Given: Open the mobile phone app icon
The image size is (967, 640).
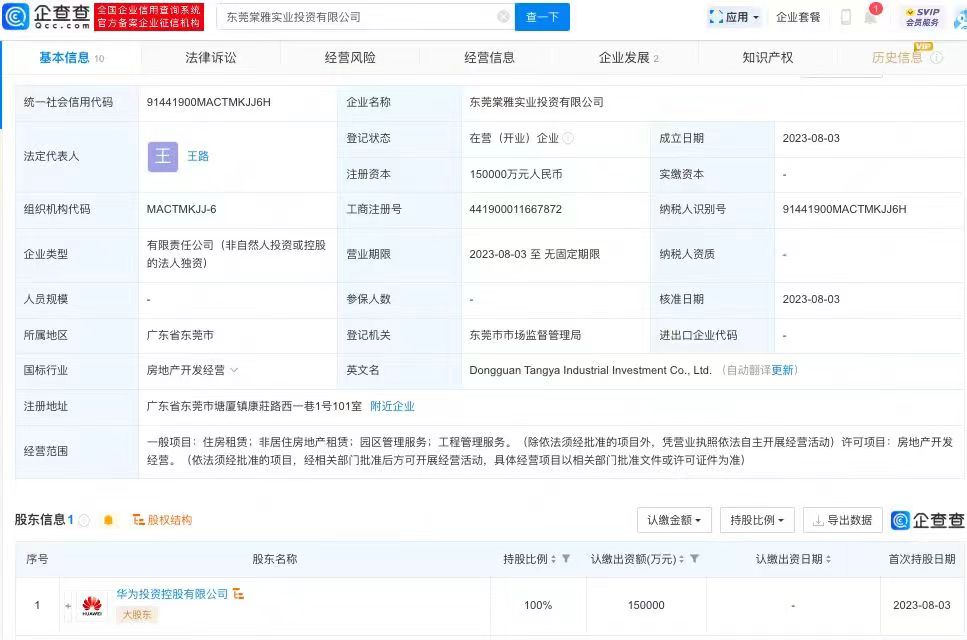Looking at the screenshot, I should click(846, 17).
